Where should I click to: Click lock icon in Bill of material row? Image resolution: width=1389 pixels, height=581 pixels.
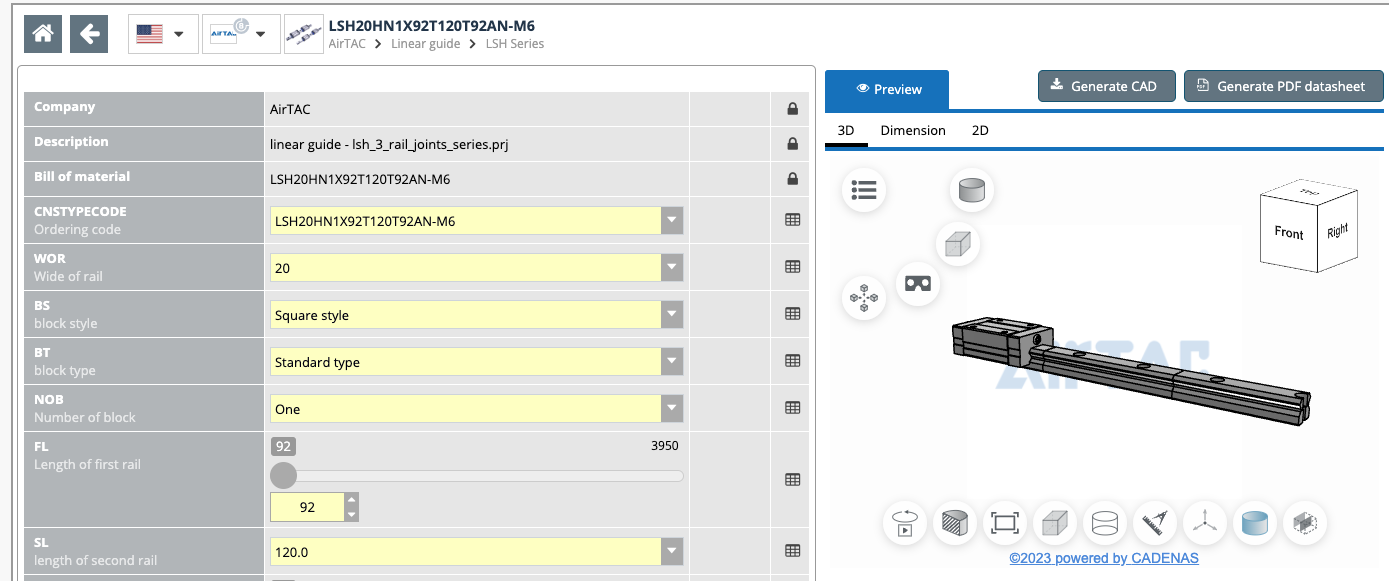(x=792, y=179)
